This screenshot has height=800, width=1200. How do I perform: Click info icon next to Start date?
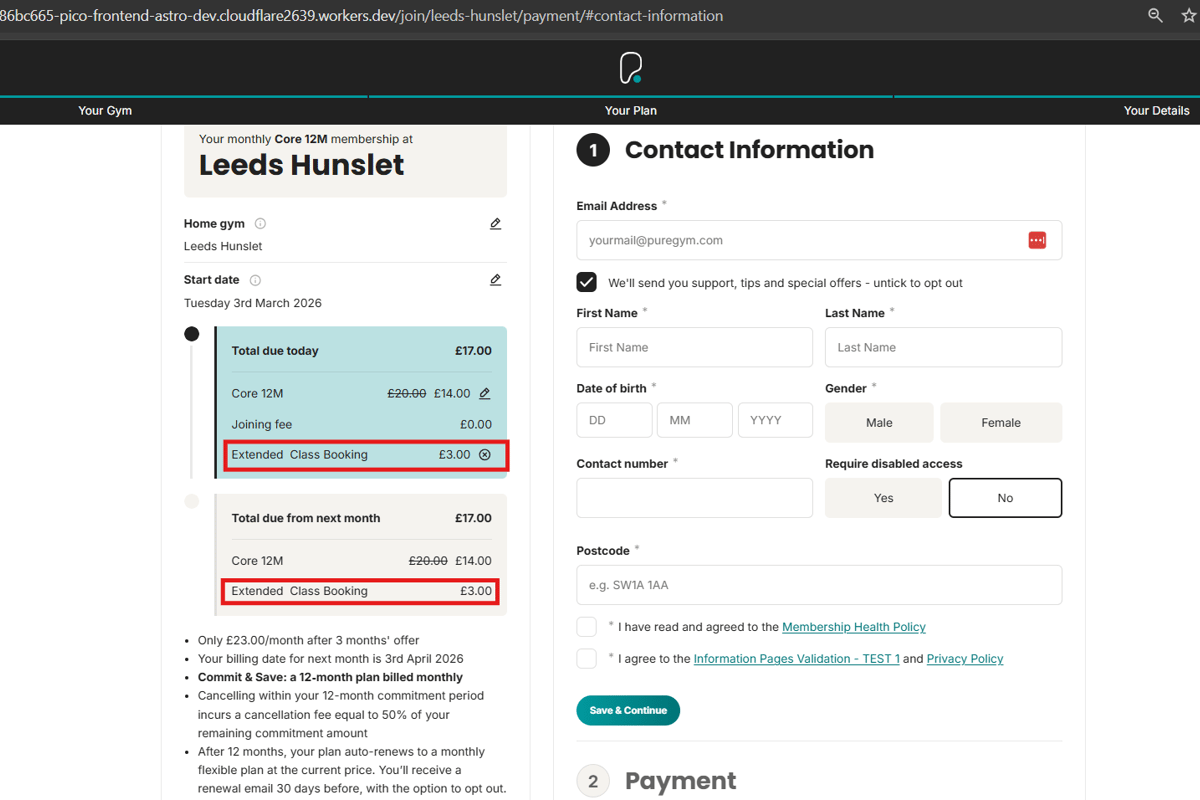255,280
